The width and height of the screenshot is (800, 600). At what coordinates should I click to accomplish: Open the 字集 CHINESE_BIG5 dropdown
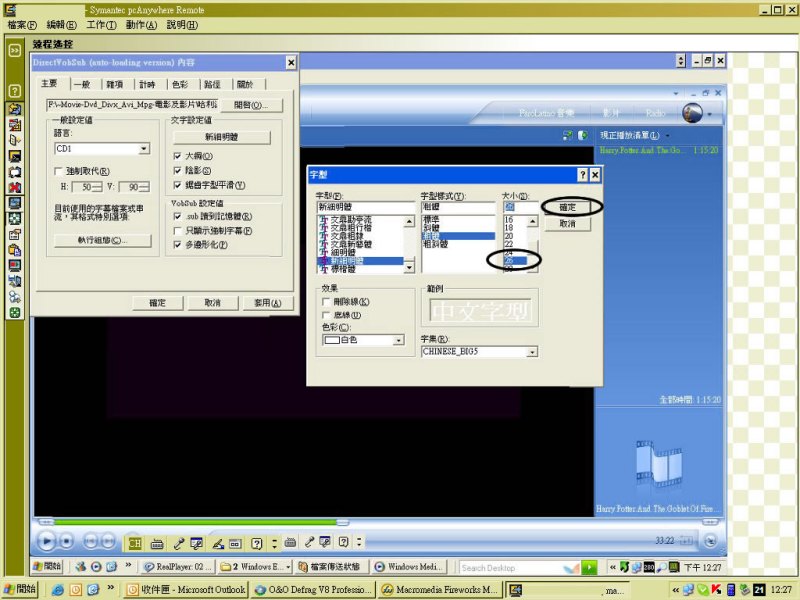[533, 352]
